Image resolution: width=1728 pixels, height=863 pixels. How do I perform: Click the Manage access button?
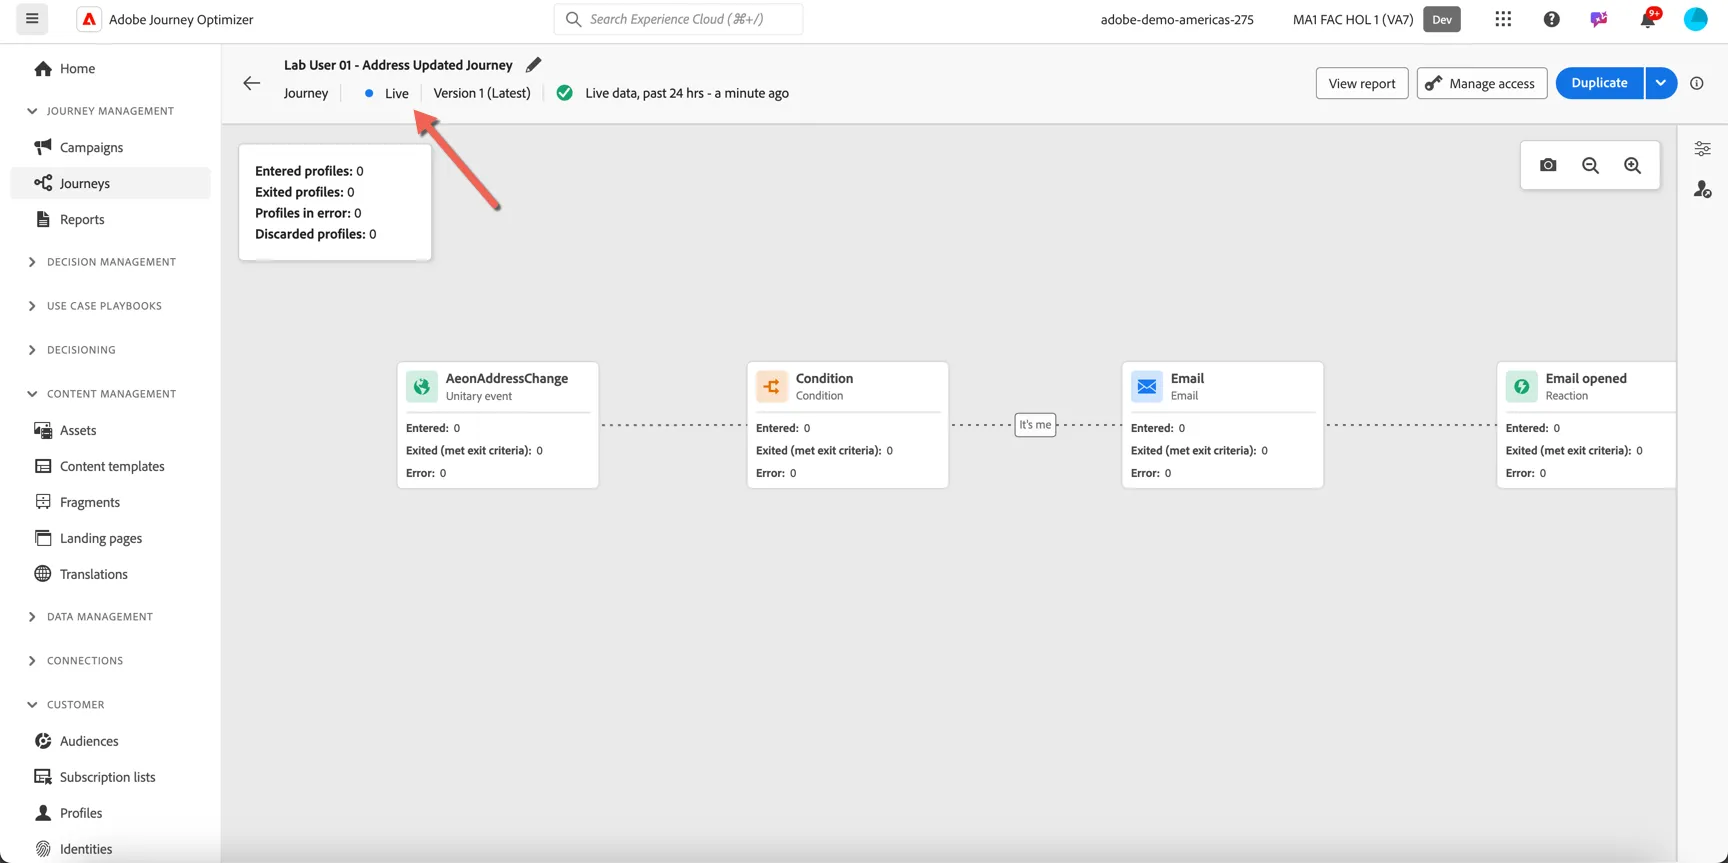coord(1482,83)
